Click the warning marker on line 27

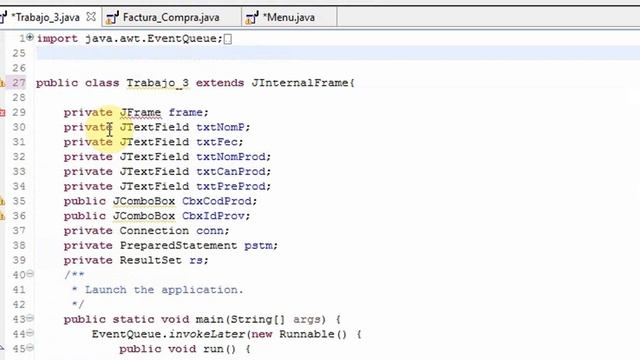pos(2,83)
